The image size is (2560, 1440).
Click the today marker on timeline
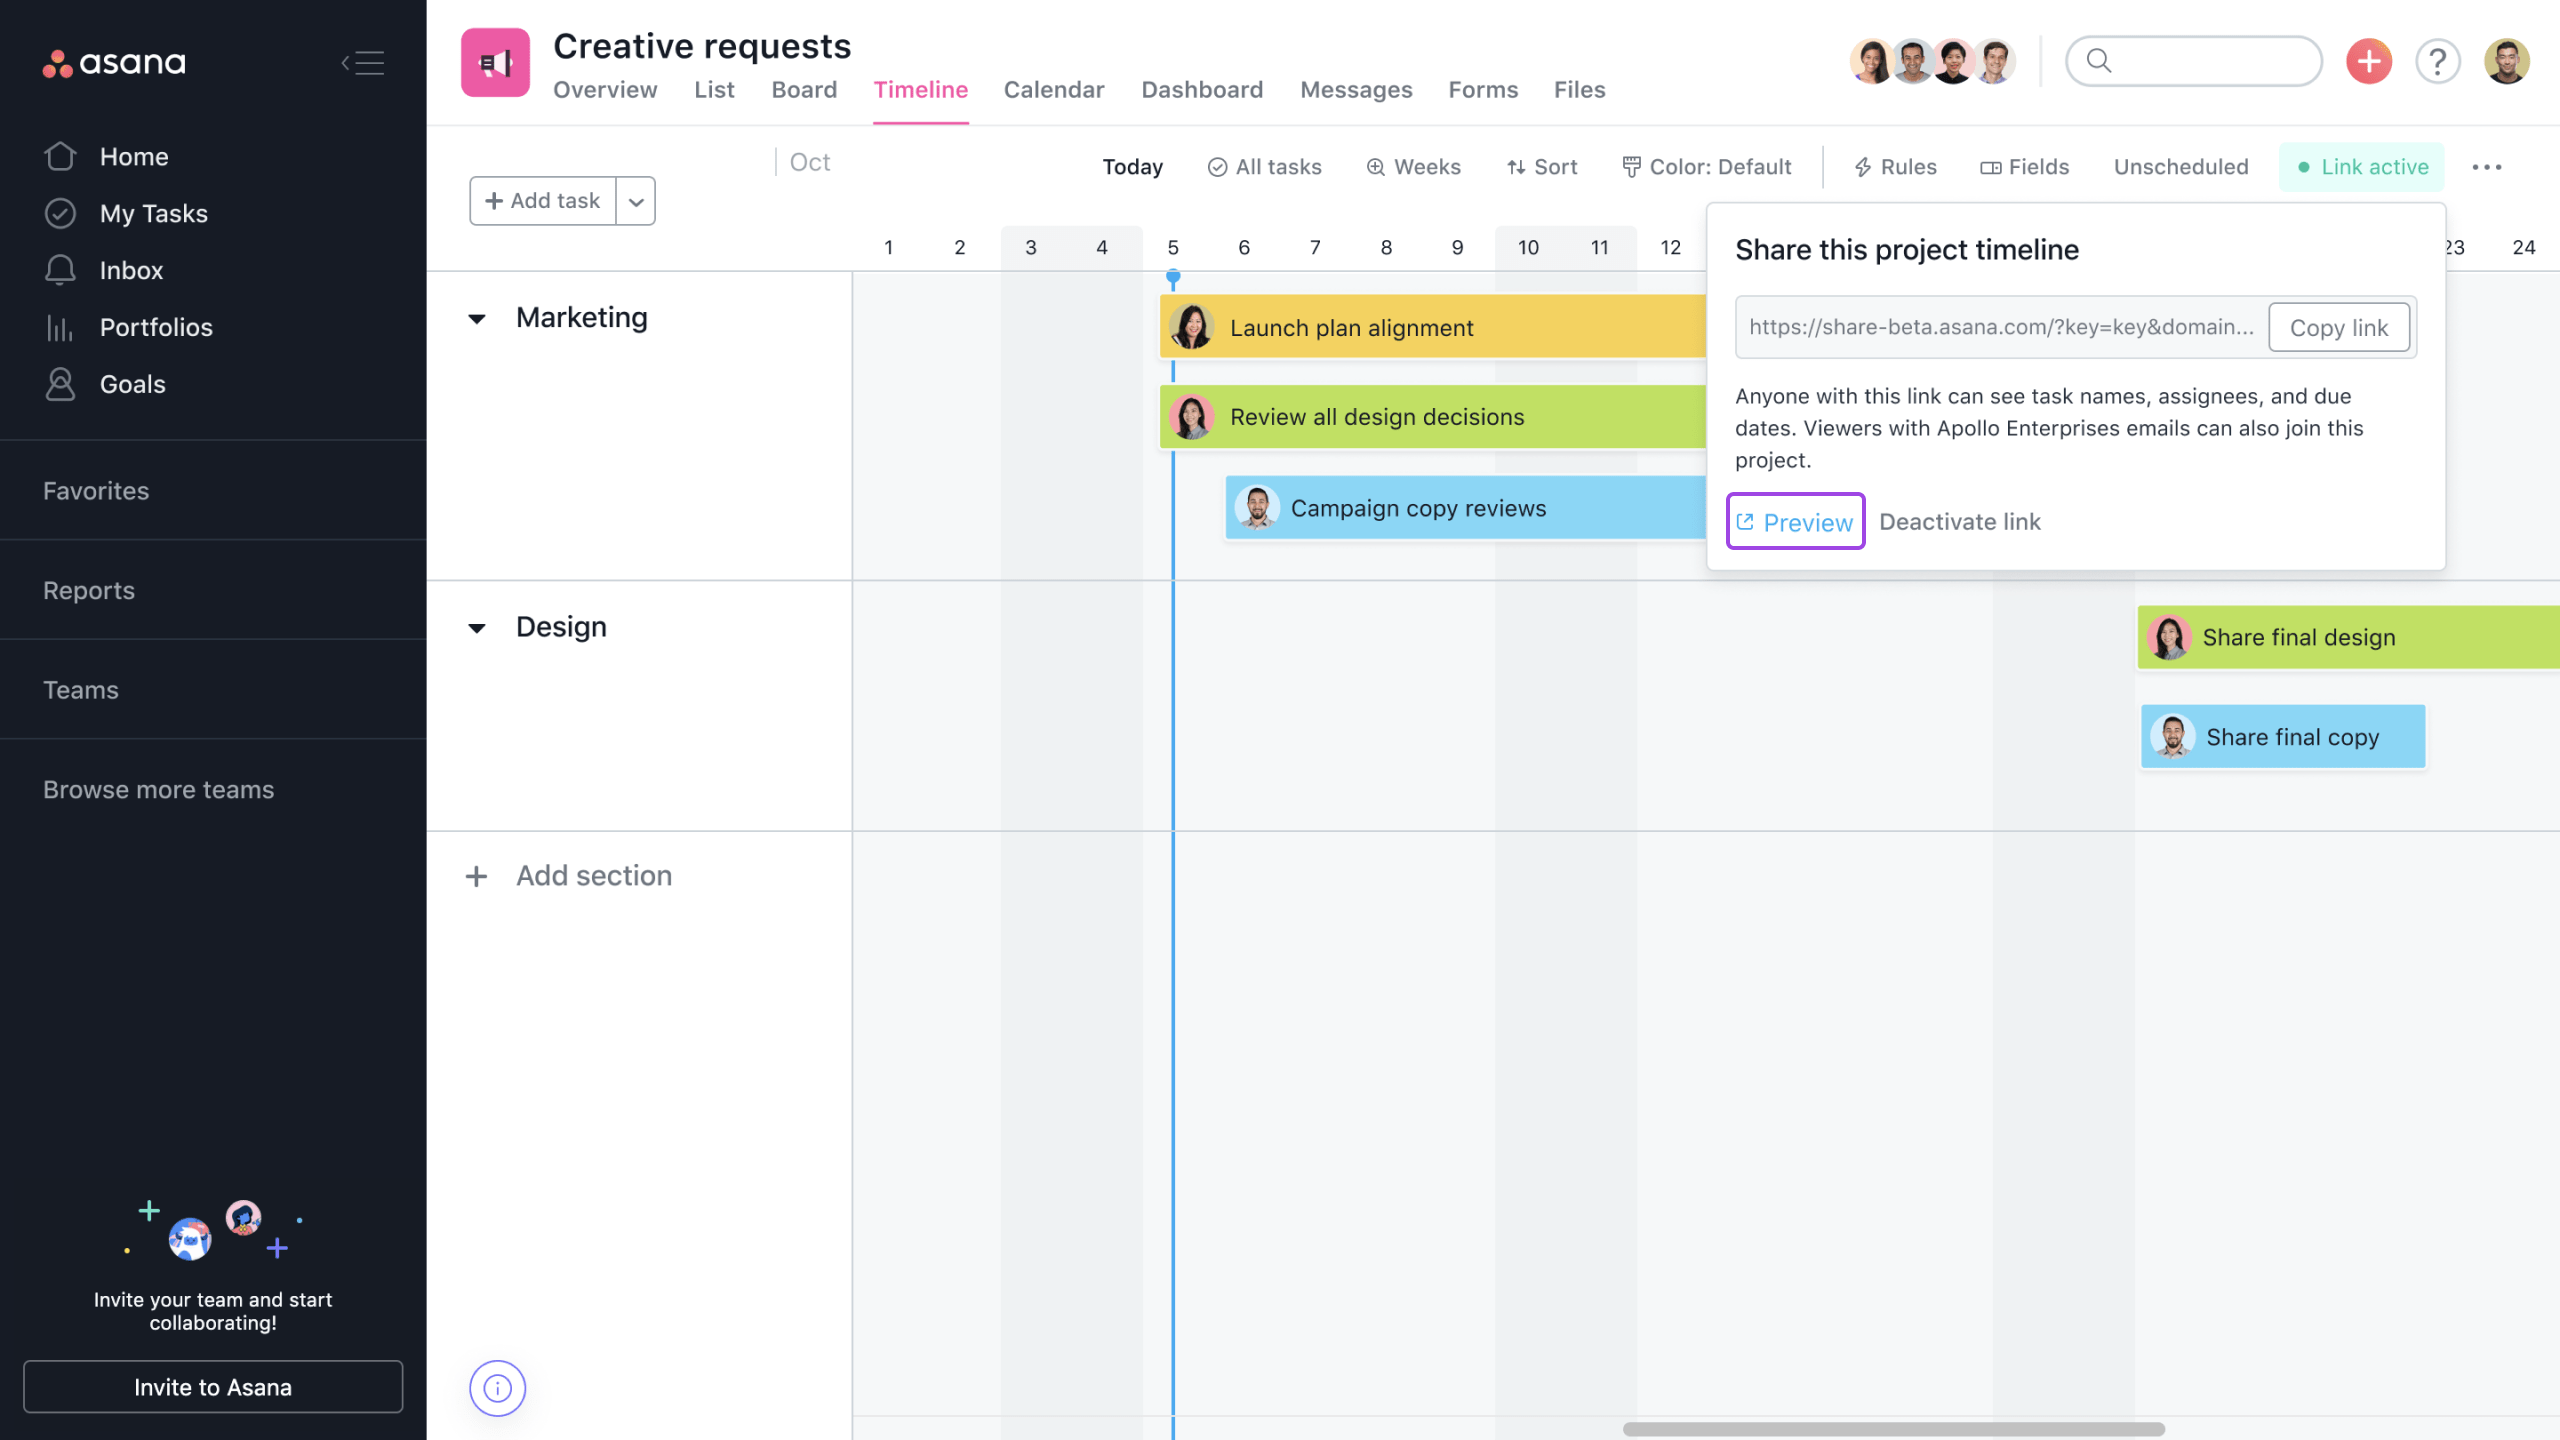pos(1173,278)
